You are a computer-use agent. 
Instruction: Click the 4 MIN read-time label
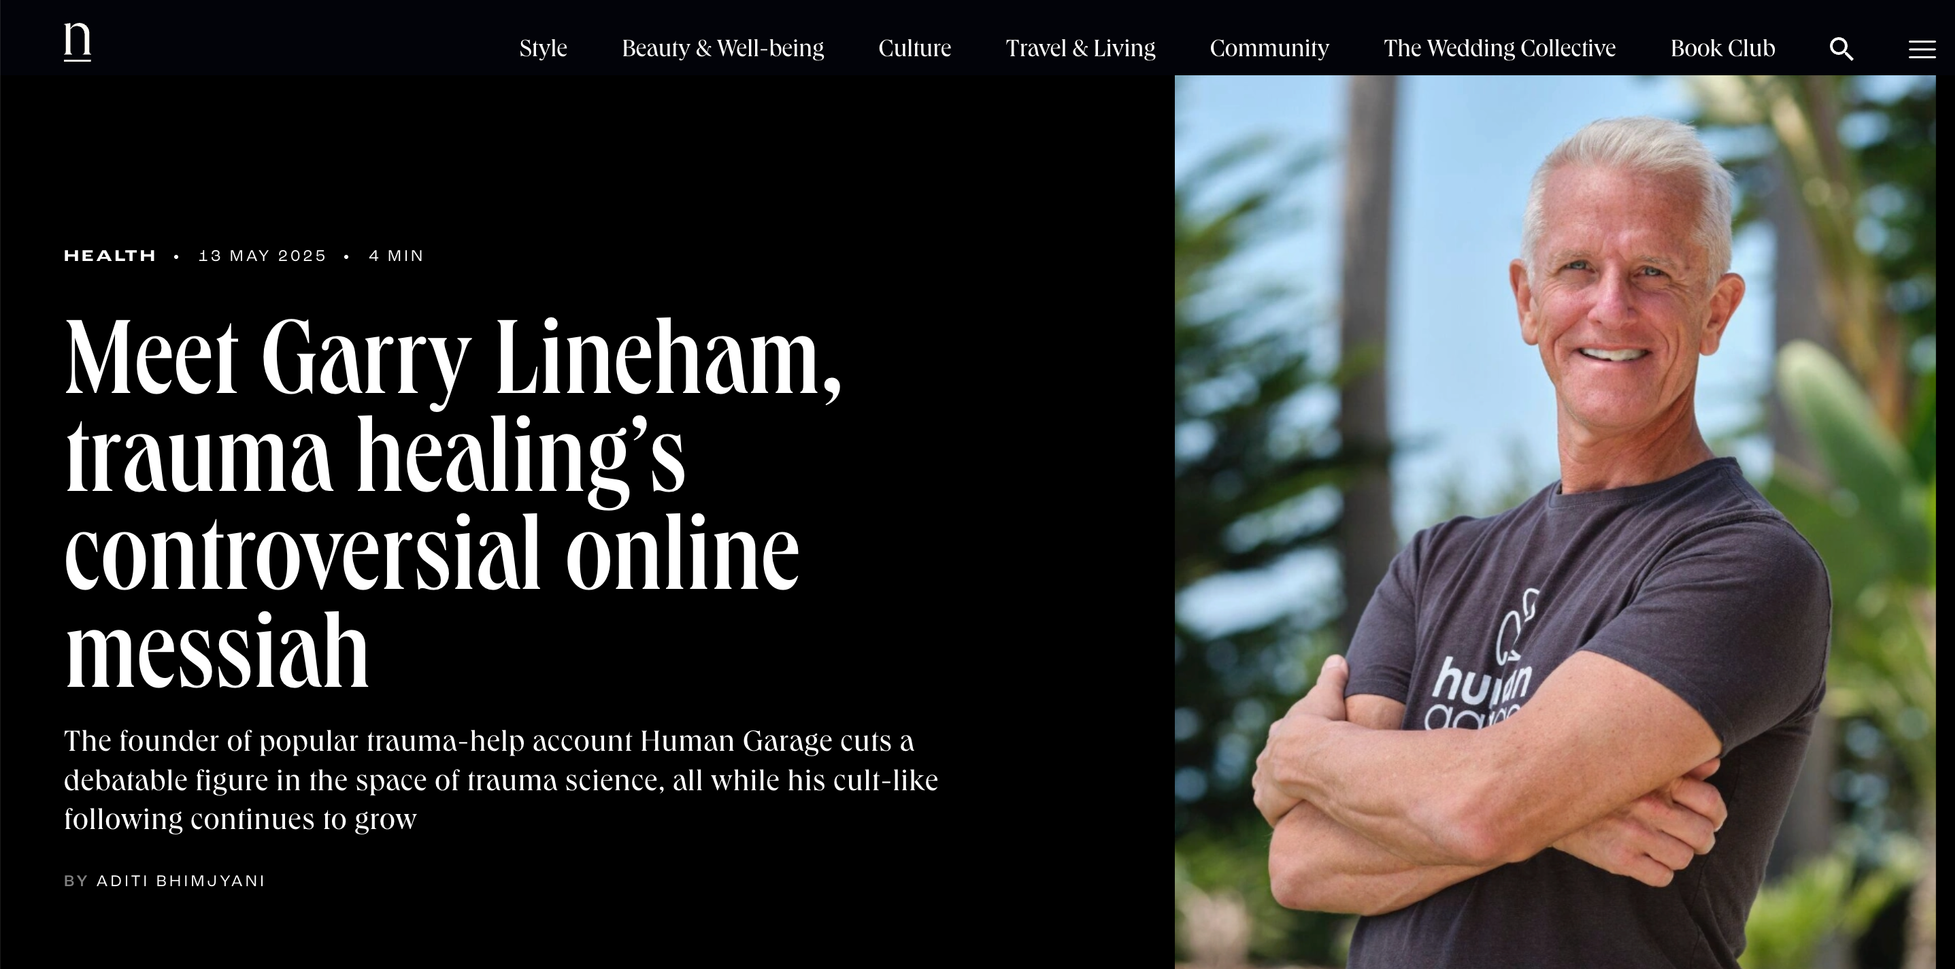point(396,256)
